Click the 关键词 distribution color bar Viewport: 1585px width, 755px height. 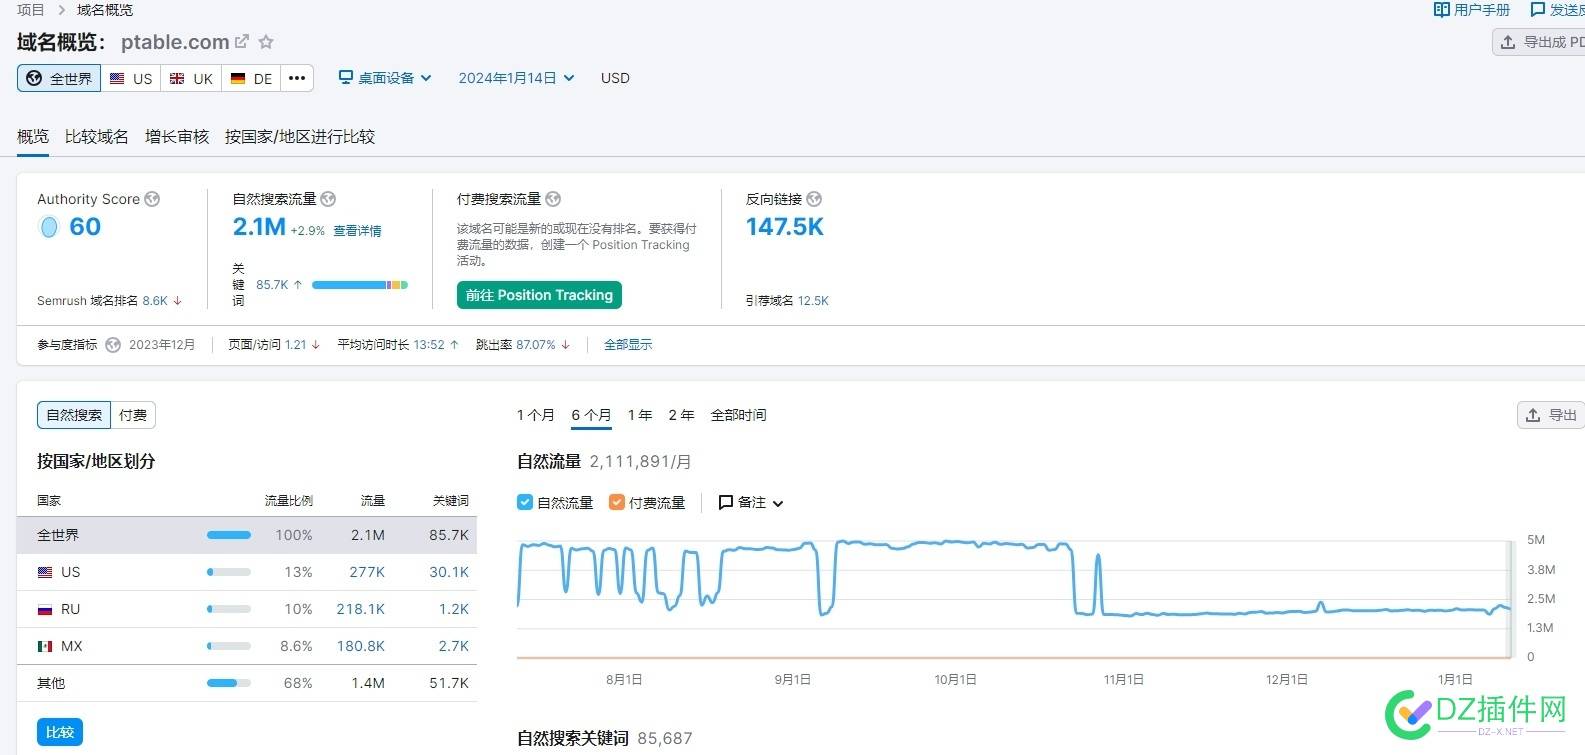pyautogui.click(x=360, y=285)
